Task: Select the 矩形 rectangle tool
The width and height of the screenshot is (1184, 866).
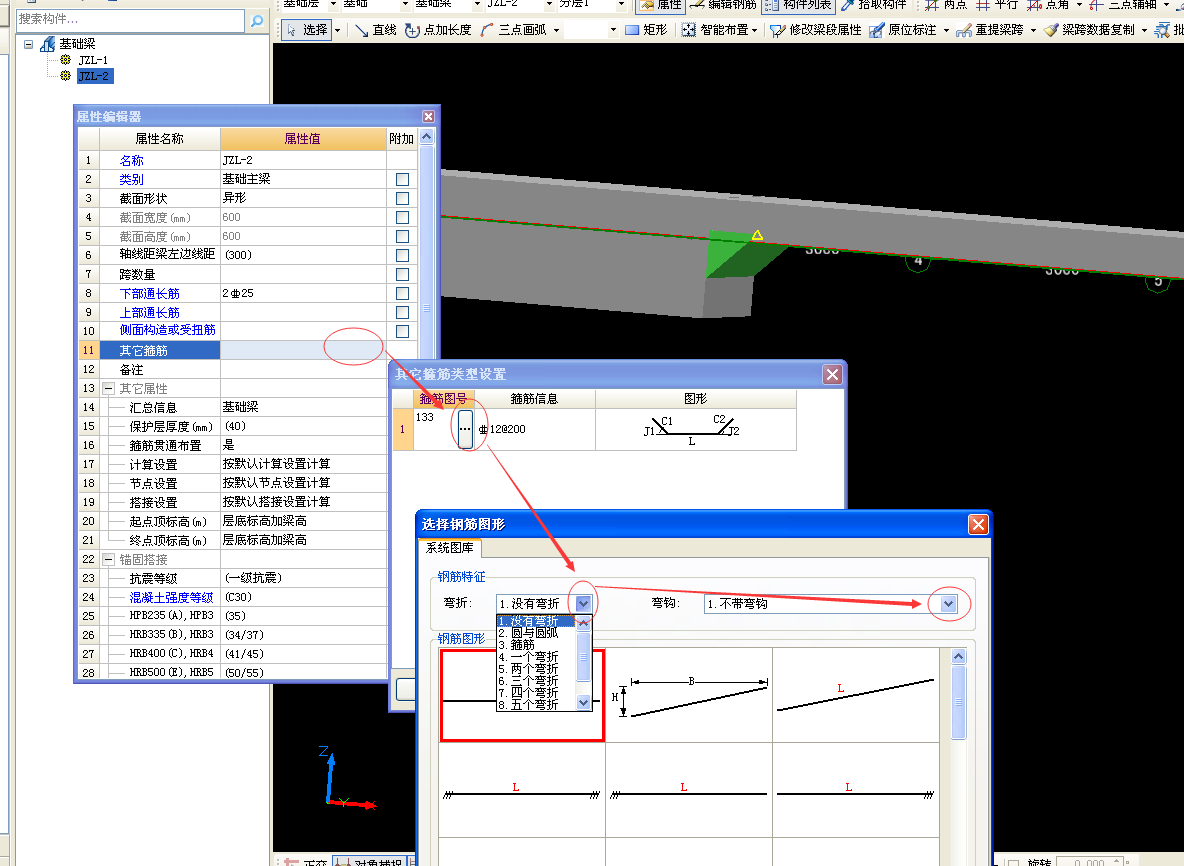Action: pyautogui.click(x=646, y=29)
